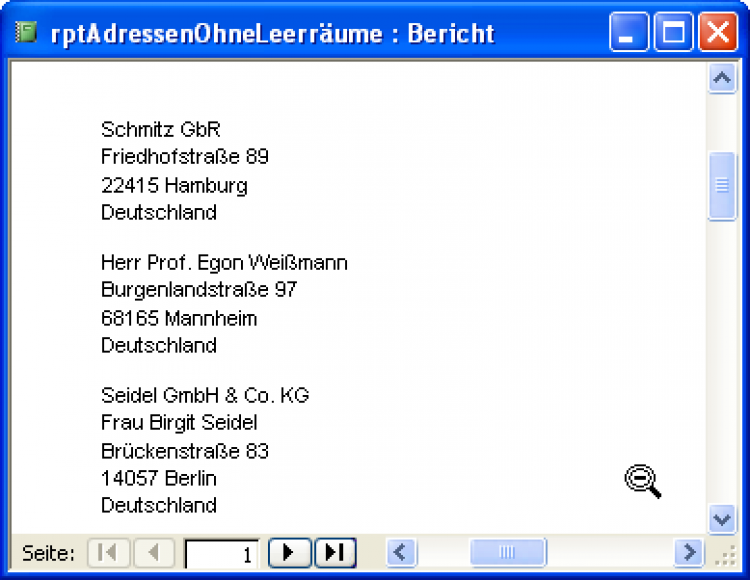This screenshot has width=750, height=580.
Task: Click the page number field
Action: (x=222, y=553)
